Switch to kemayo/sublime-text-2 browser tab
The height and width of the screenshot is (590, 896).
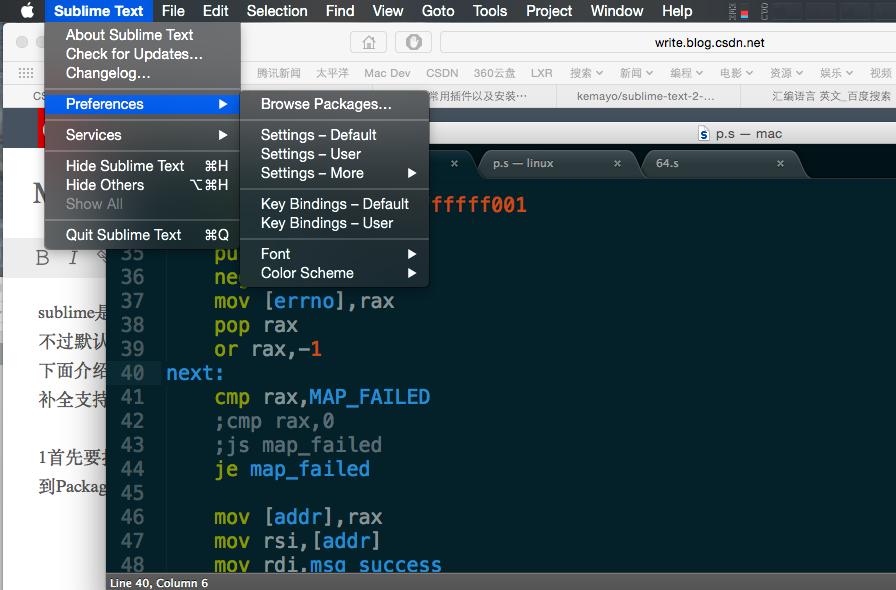tap(648, 96)
